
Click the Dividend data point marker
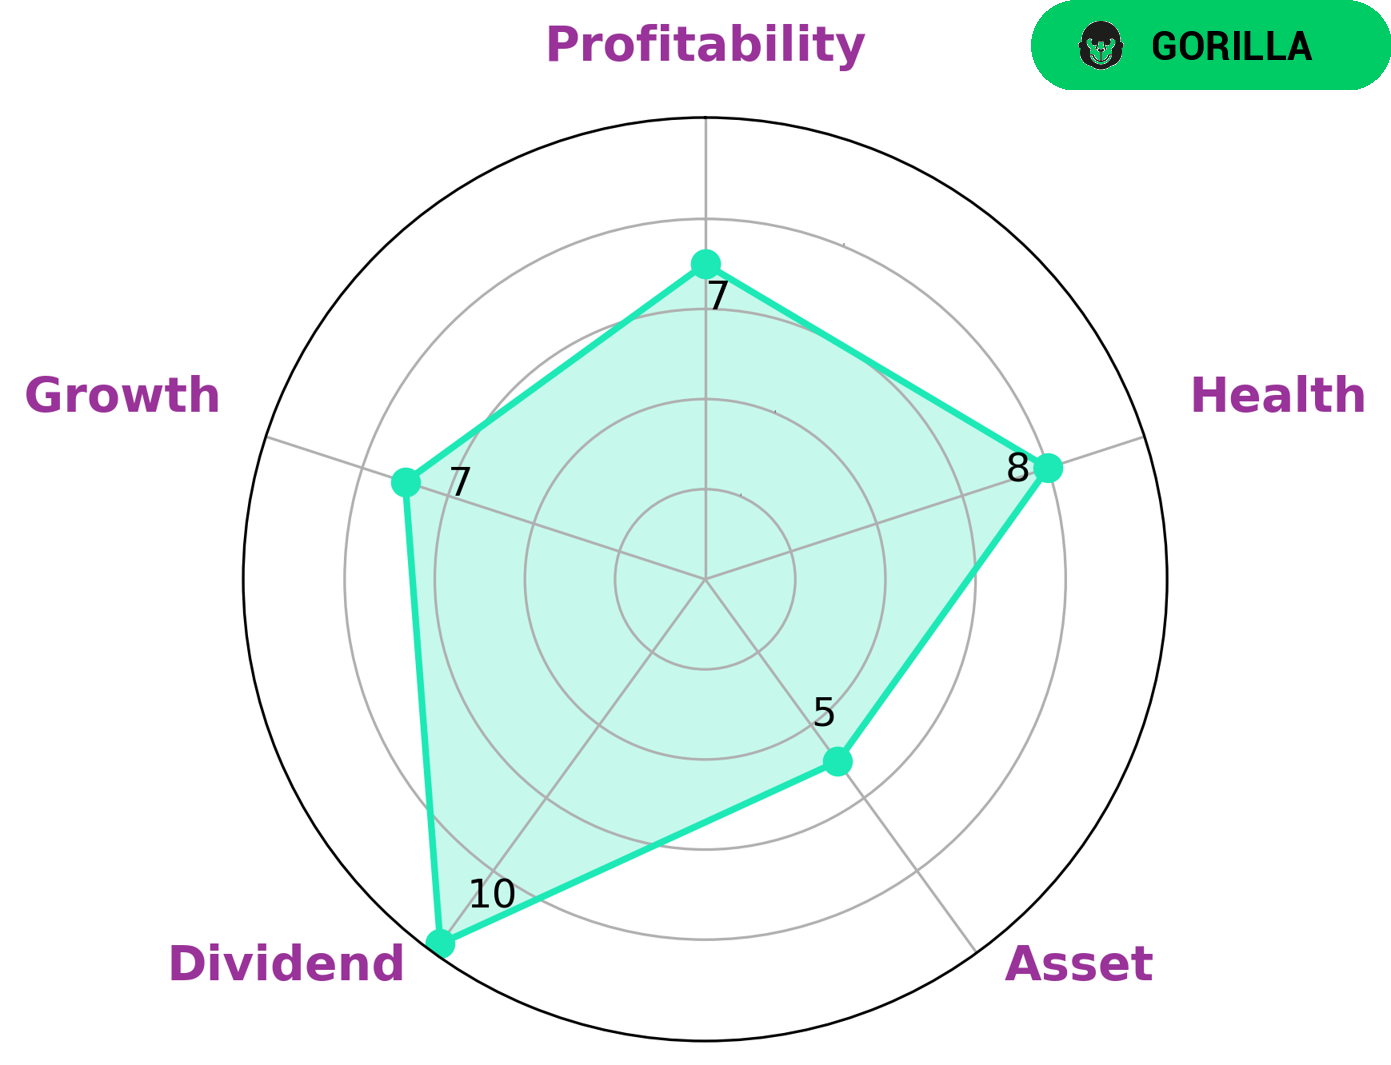[440, 944]
